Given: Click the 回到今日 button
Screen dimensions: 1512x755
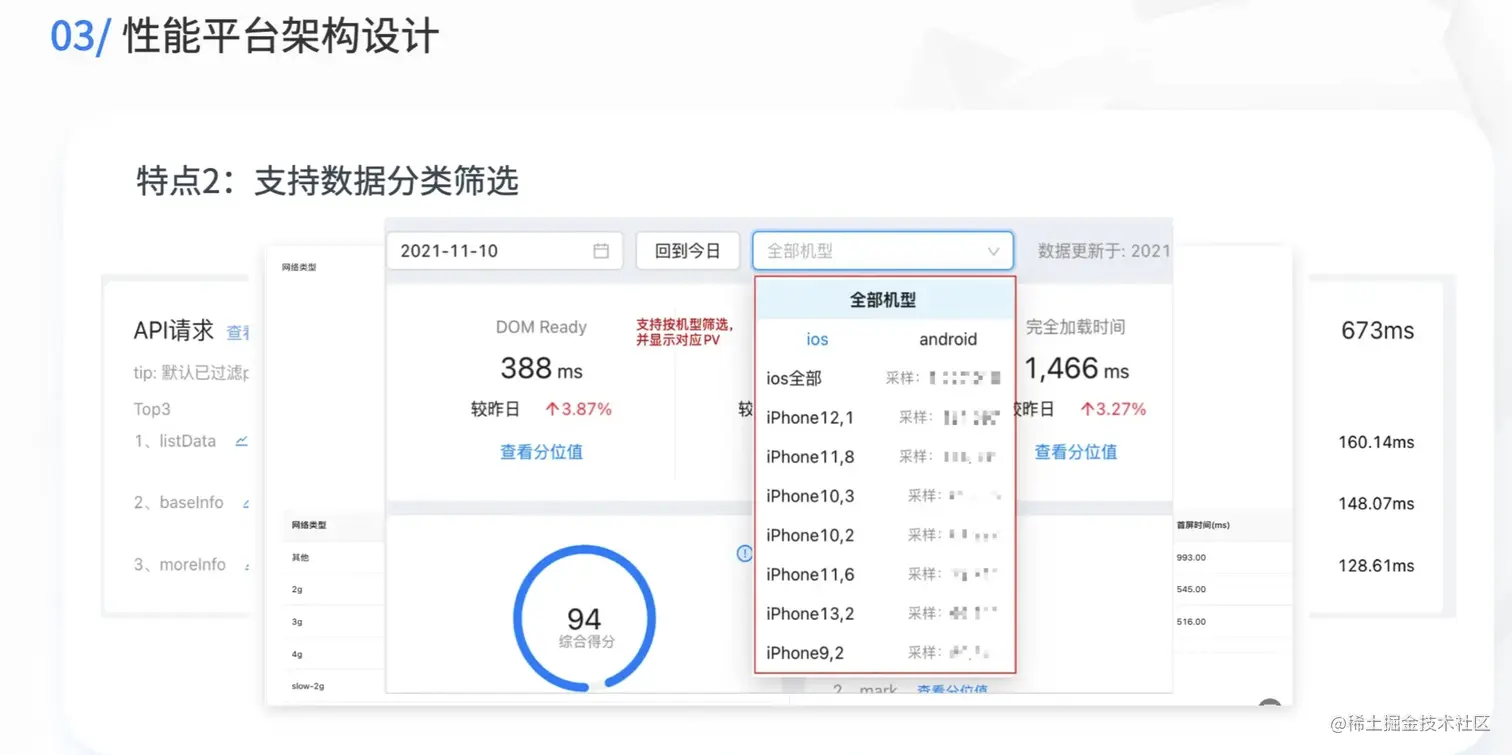Looking at the screenshot, I should 688,251.
